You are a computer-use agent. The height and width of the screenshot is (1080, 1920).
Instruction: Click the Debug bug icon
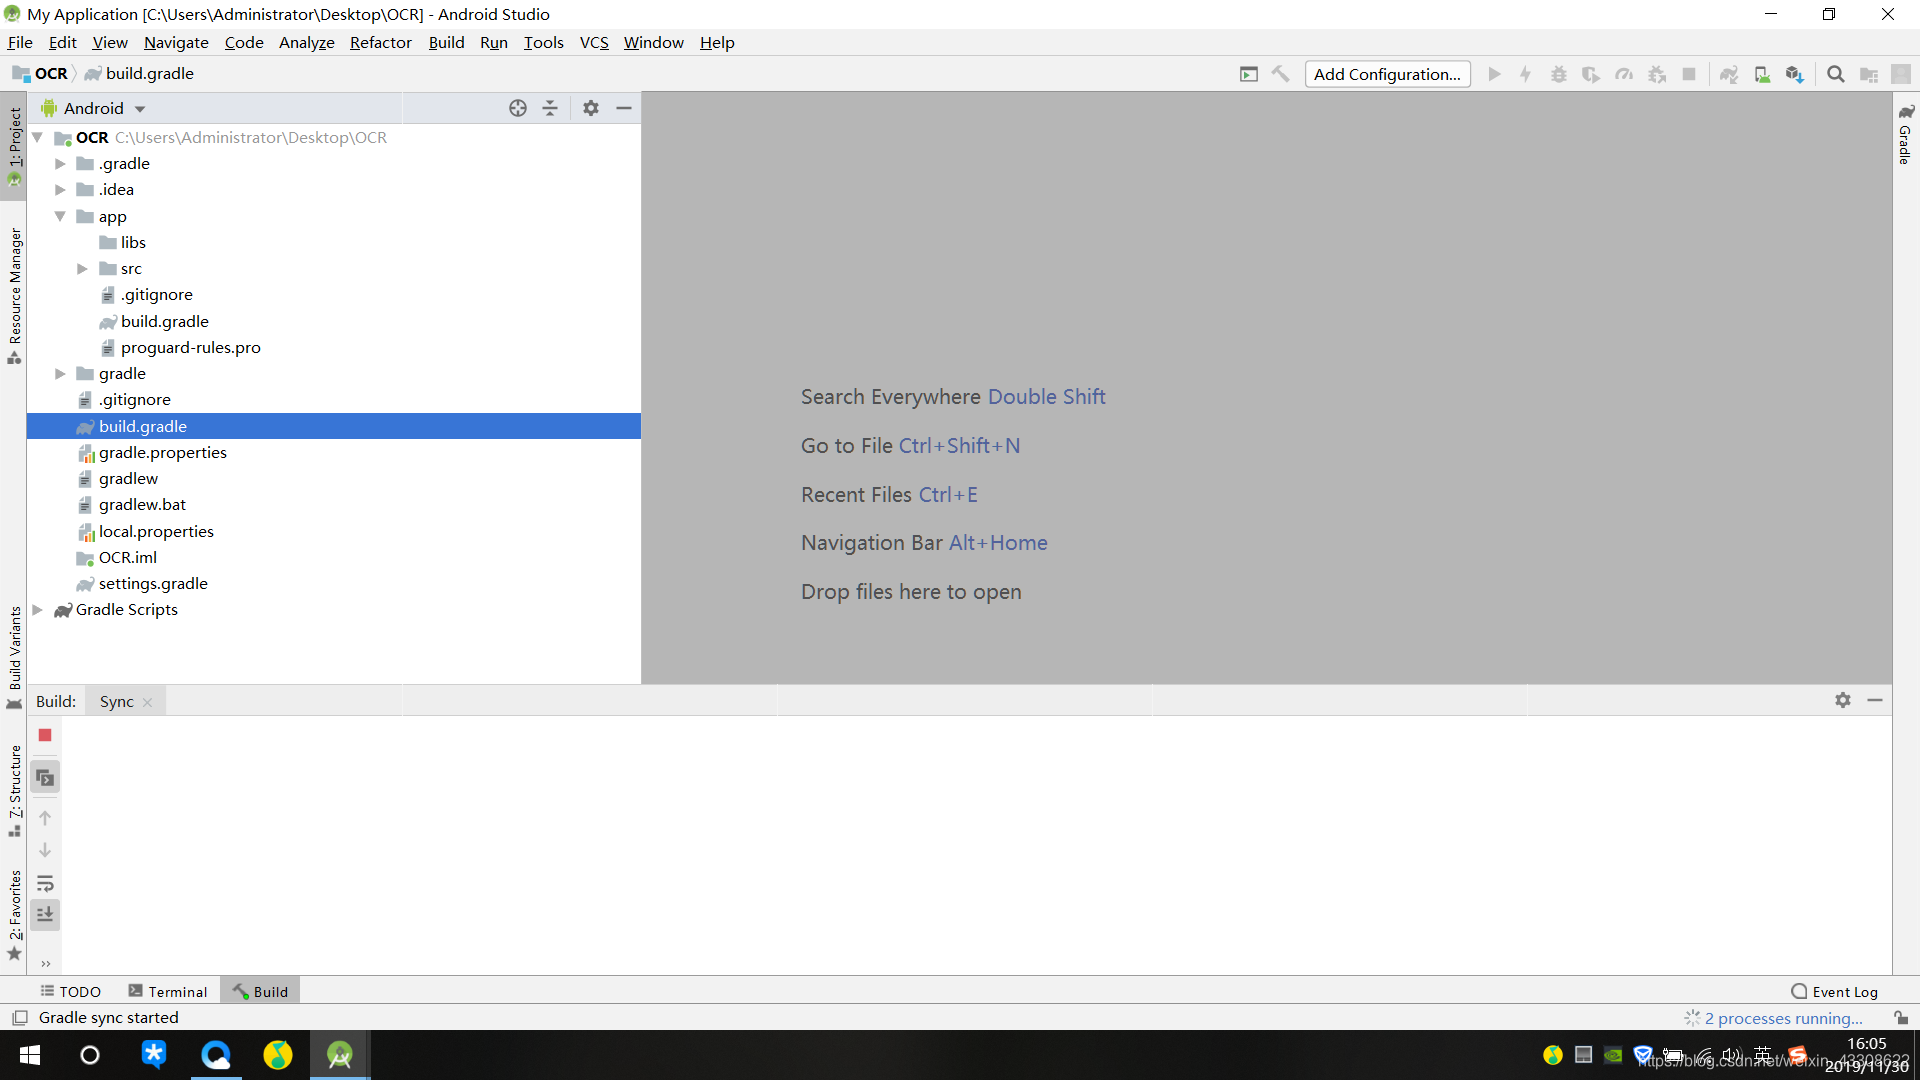pos(1559,74)
